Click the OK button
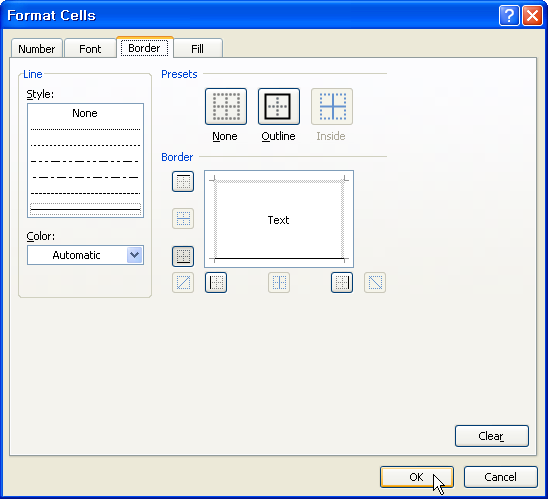Viewport: 548px width, 499px height. (417, 477)
